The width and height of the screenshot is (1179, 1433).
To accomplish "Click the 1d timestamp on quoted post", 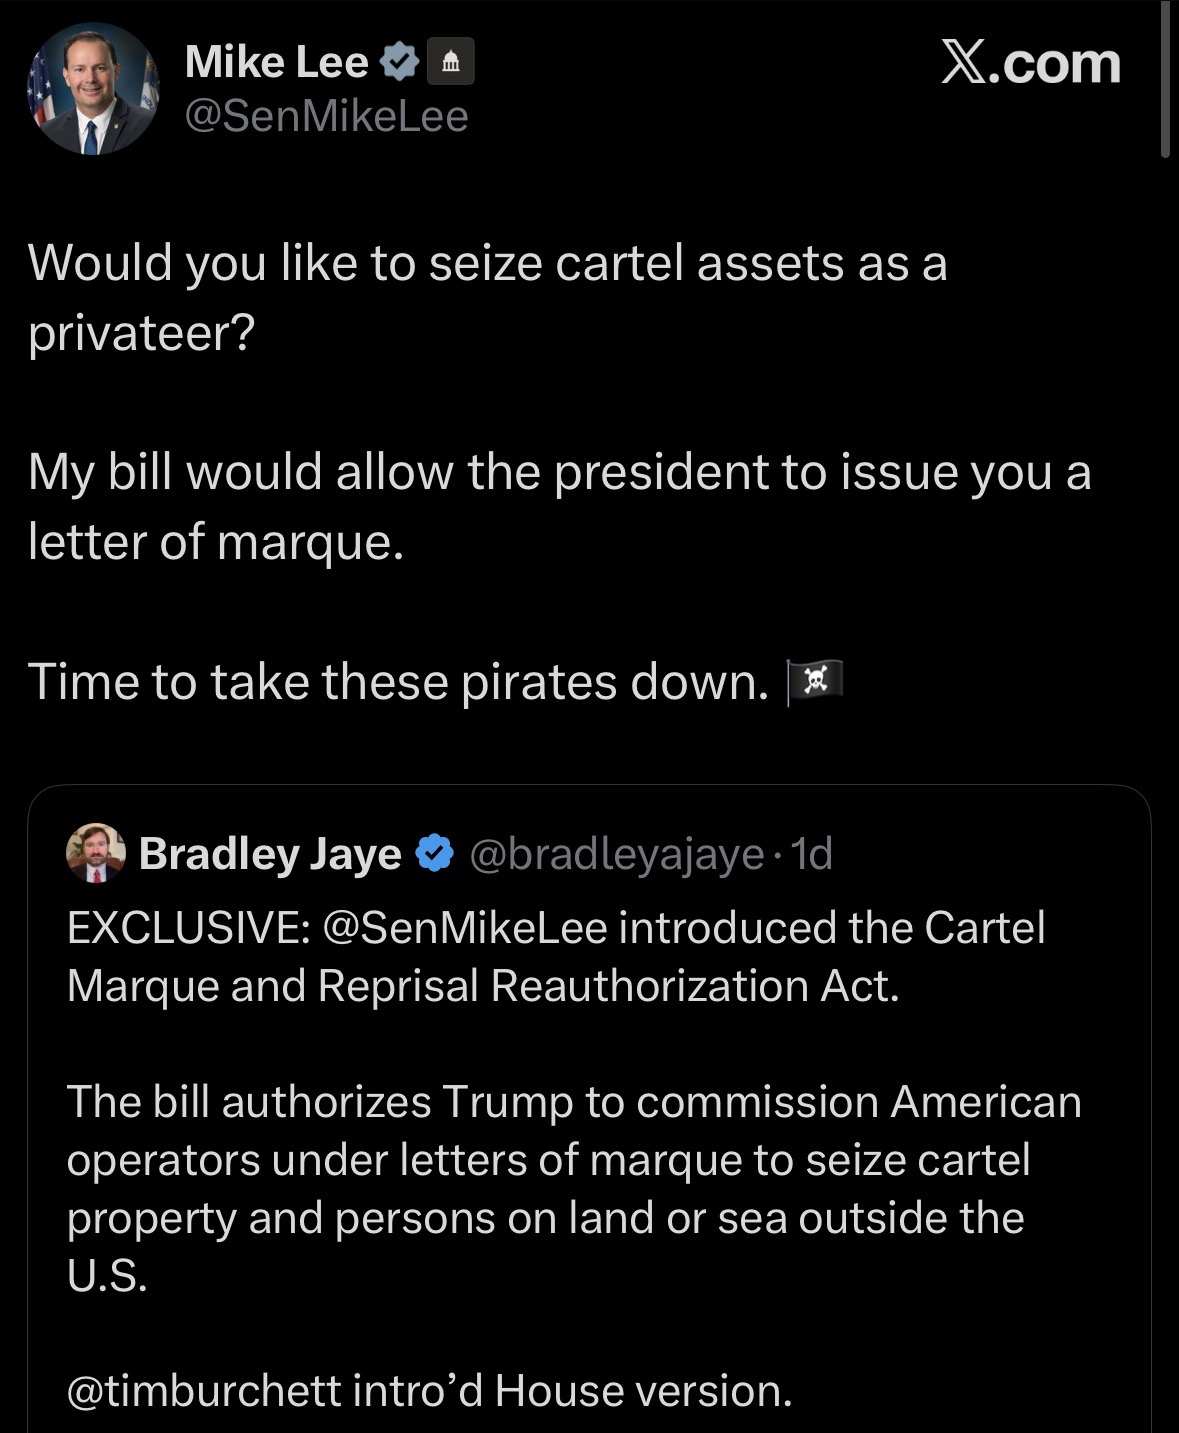I will click(811, 853).
